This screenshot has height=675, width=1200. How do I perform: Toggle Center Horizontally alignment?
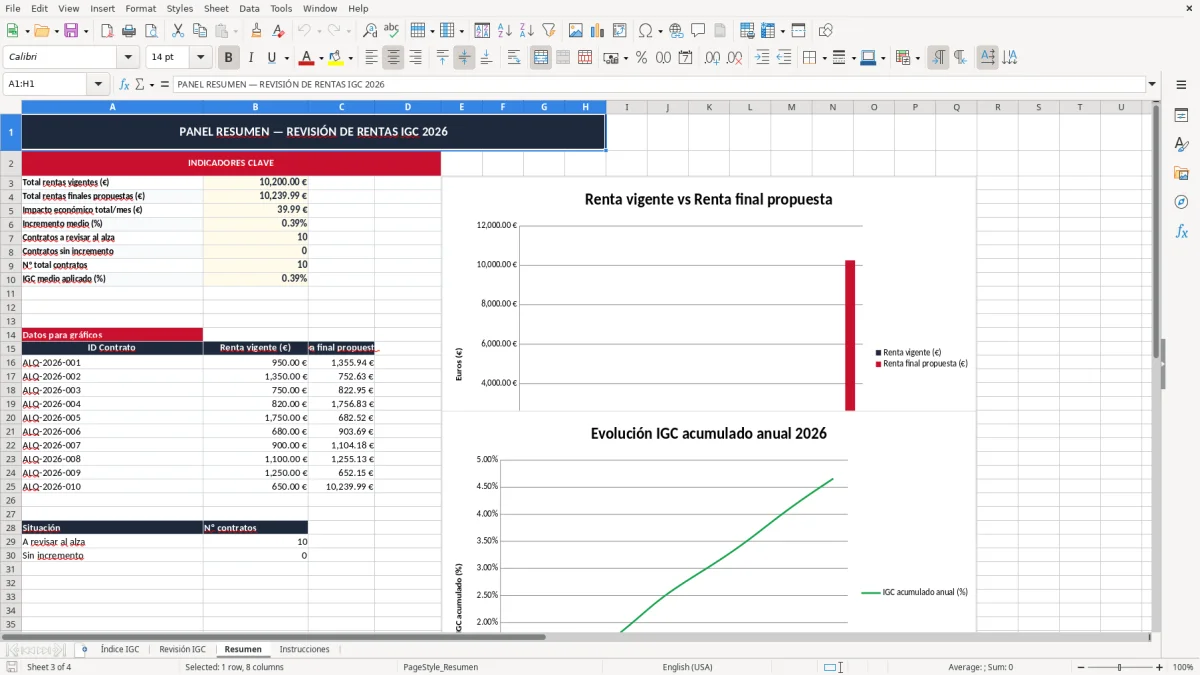point(393,58)
